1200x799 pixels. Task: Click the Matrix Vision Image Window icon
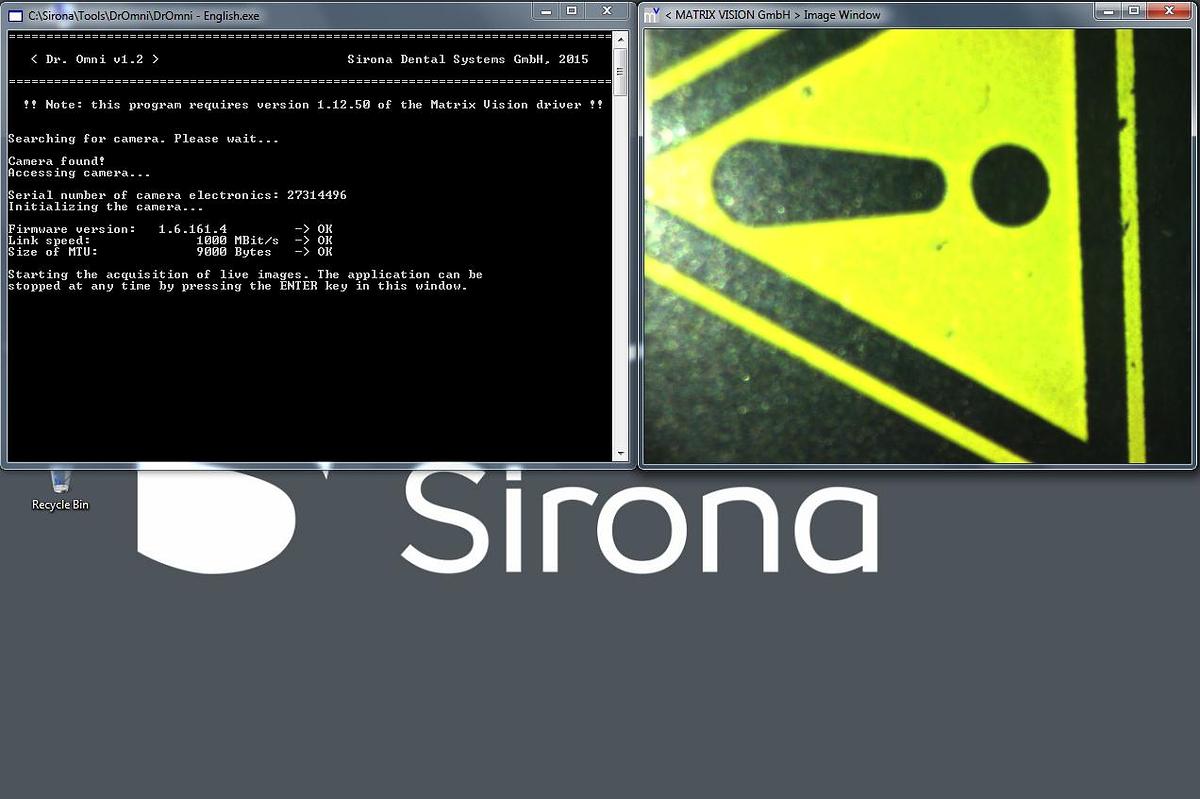click(652, 14)
